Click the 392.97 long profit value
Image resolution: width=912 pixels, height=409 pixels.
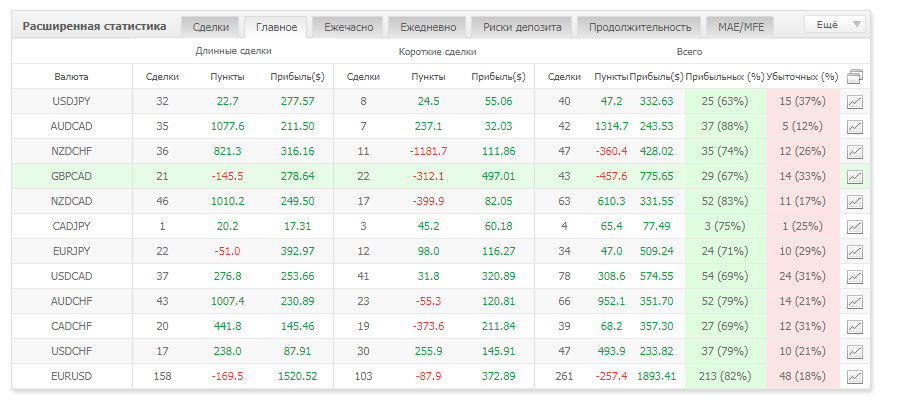(x=297, y=251)
